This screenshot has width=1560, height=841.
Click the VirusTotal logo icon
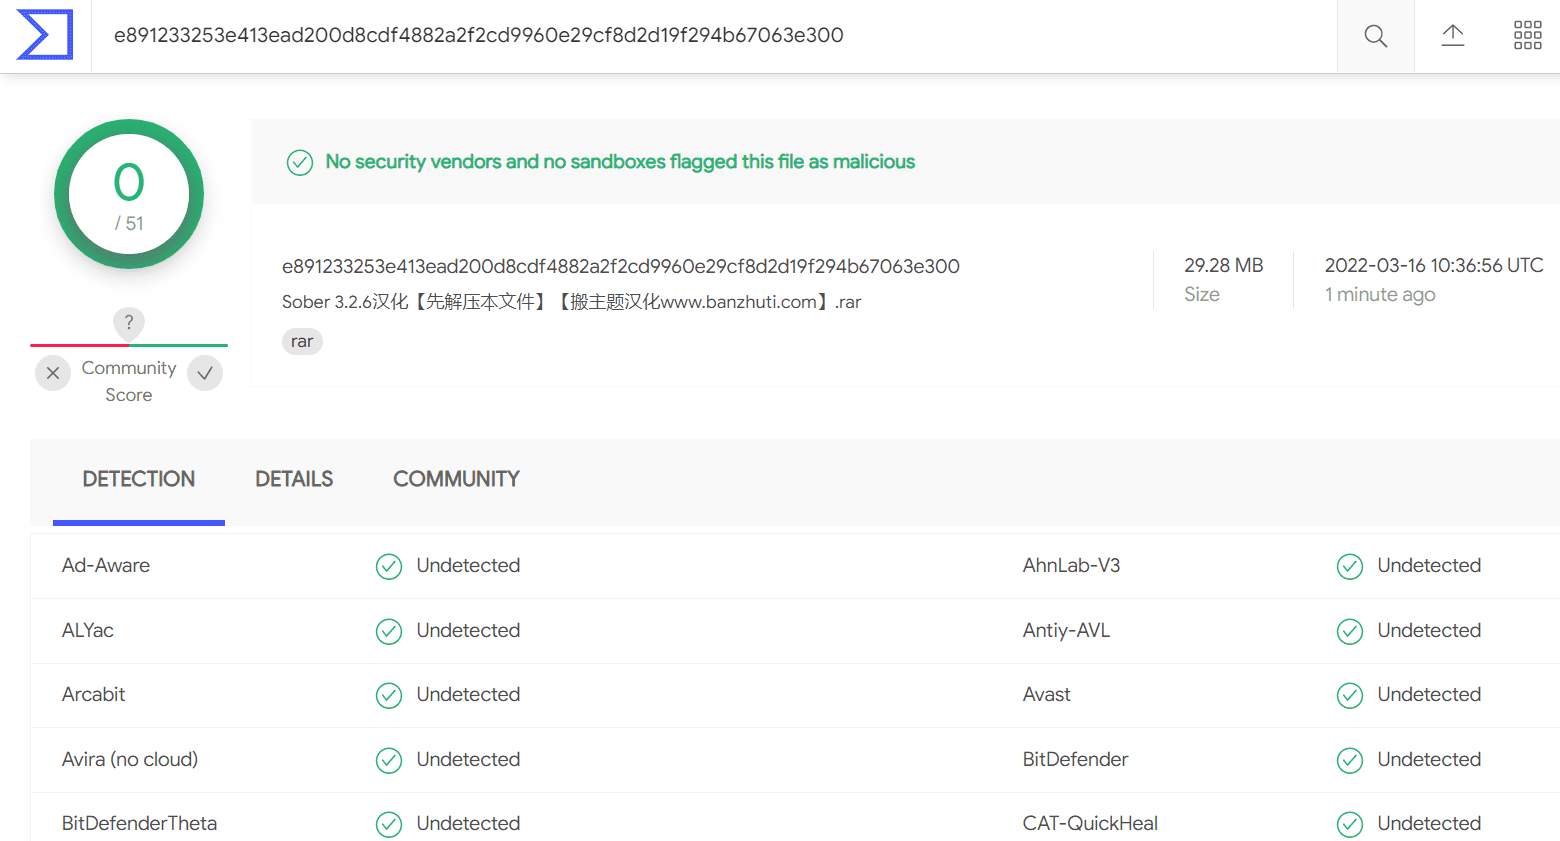tap(45, 35)
